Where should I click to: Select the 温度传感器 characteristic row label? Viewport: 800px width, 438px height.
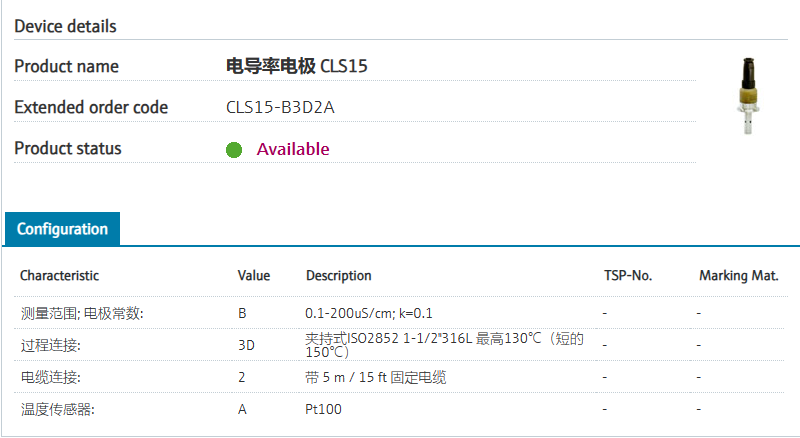[x=57, y=409]
